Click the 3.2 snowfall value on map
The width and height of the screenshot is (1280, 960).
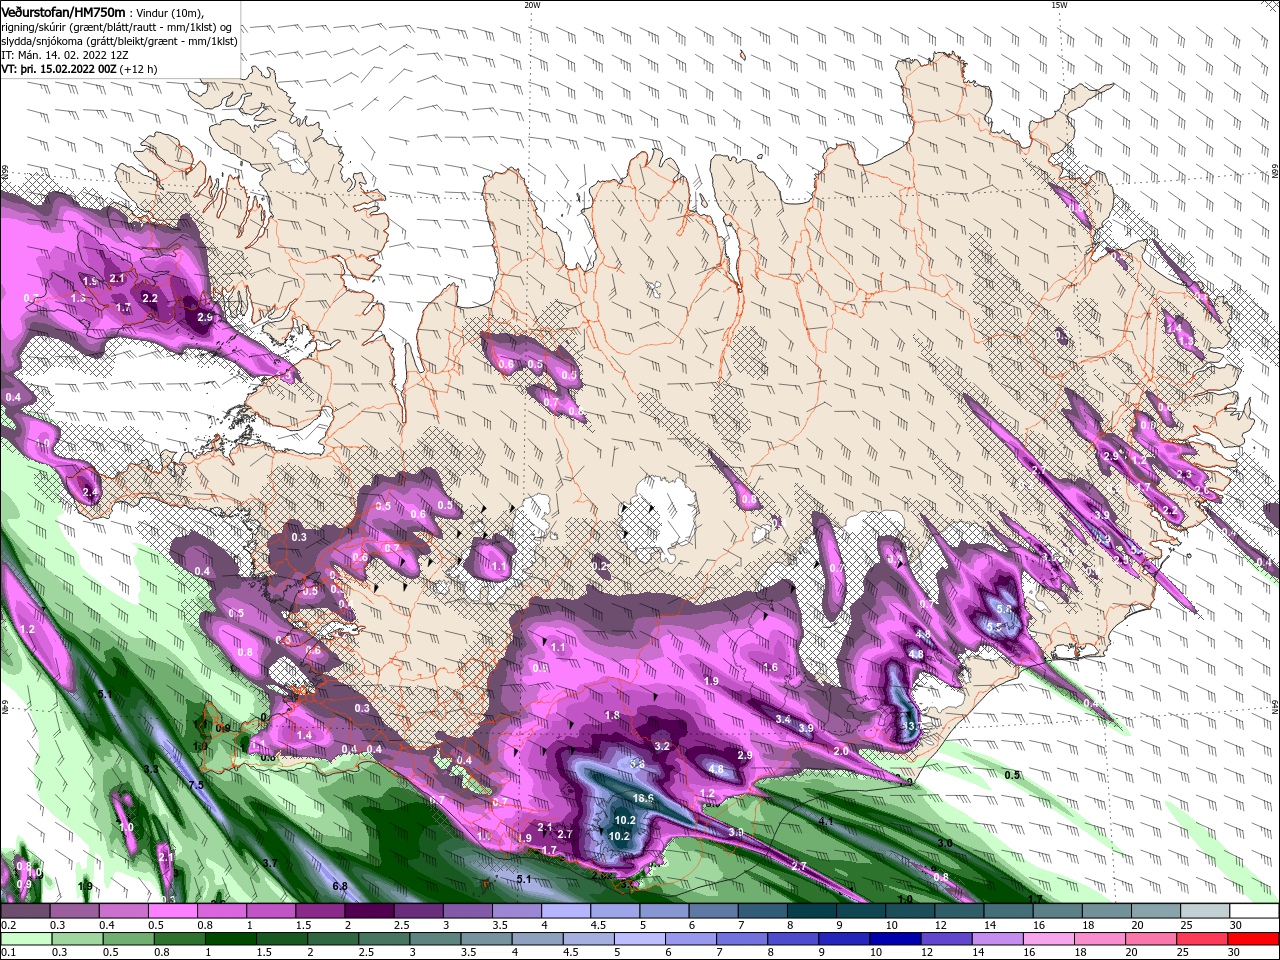pyautogui.click(x=662, y=746)
